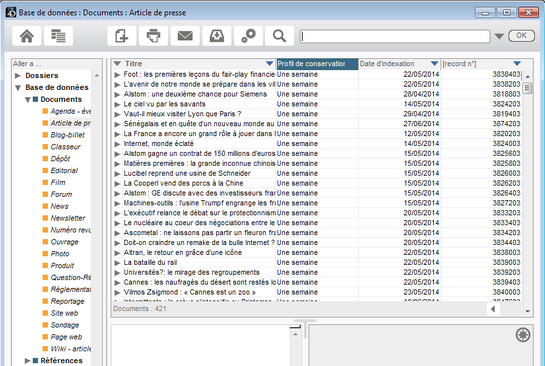Select 'Alstom : une deuxième chance pour Siemens'
This screenshot has height=366, width=545.
(195, 94)
